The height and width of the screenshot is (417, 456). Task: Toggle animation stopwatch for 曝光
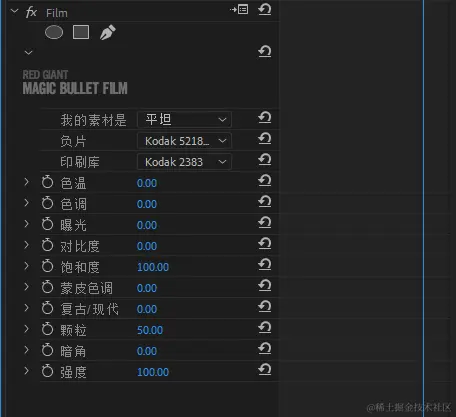click(47, 224)
